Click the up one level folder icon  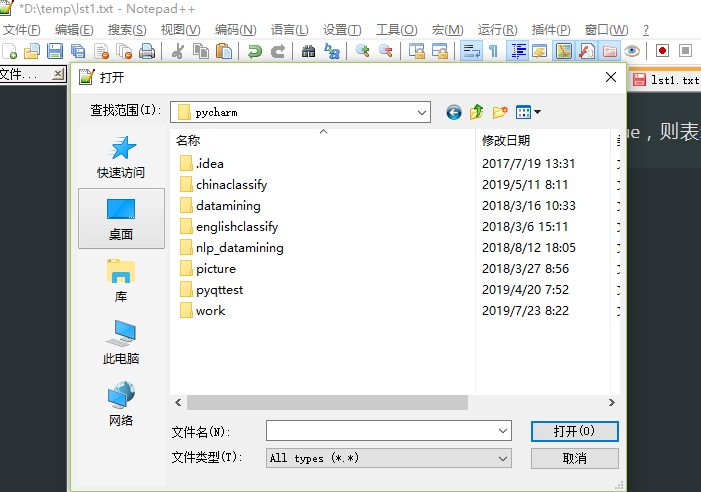point(477,113)
